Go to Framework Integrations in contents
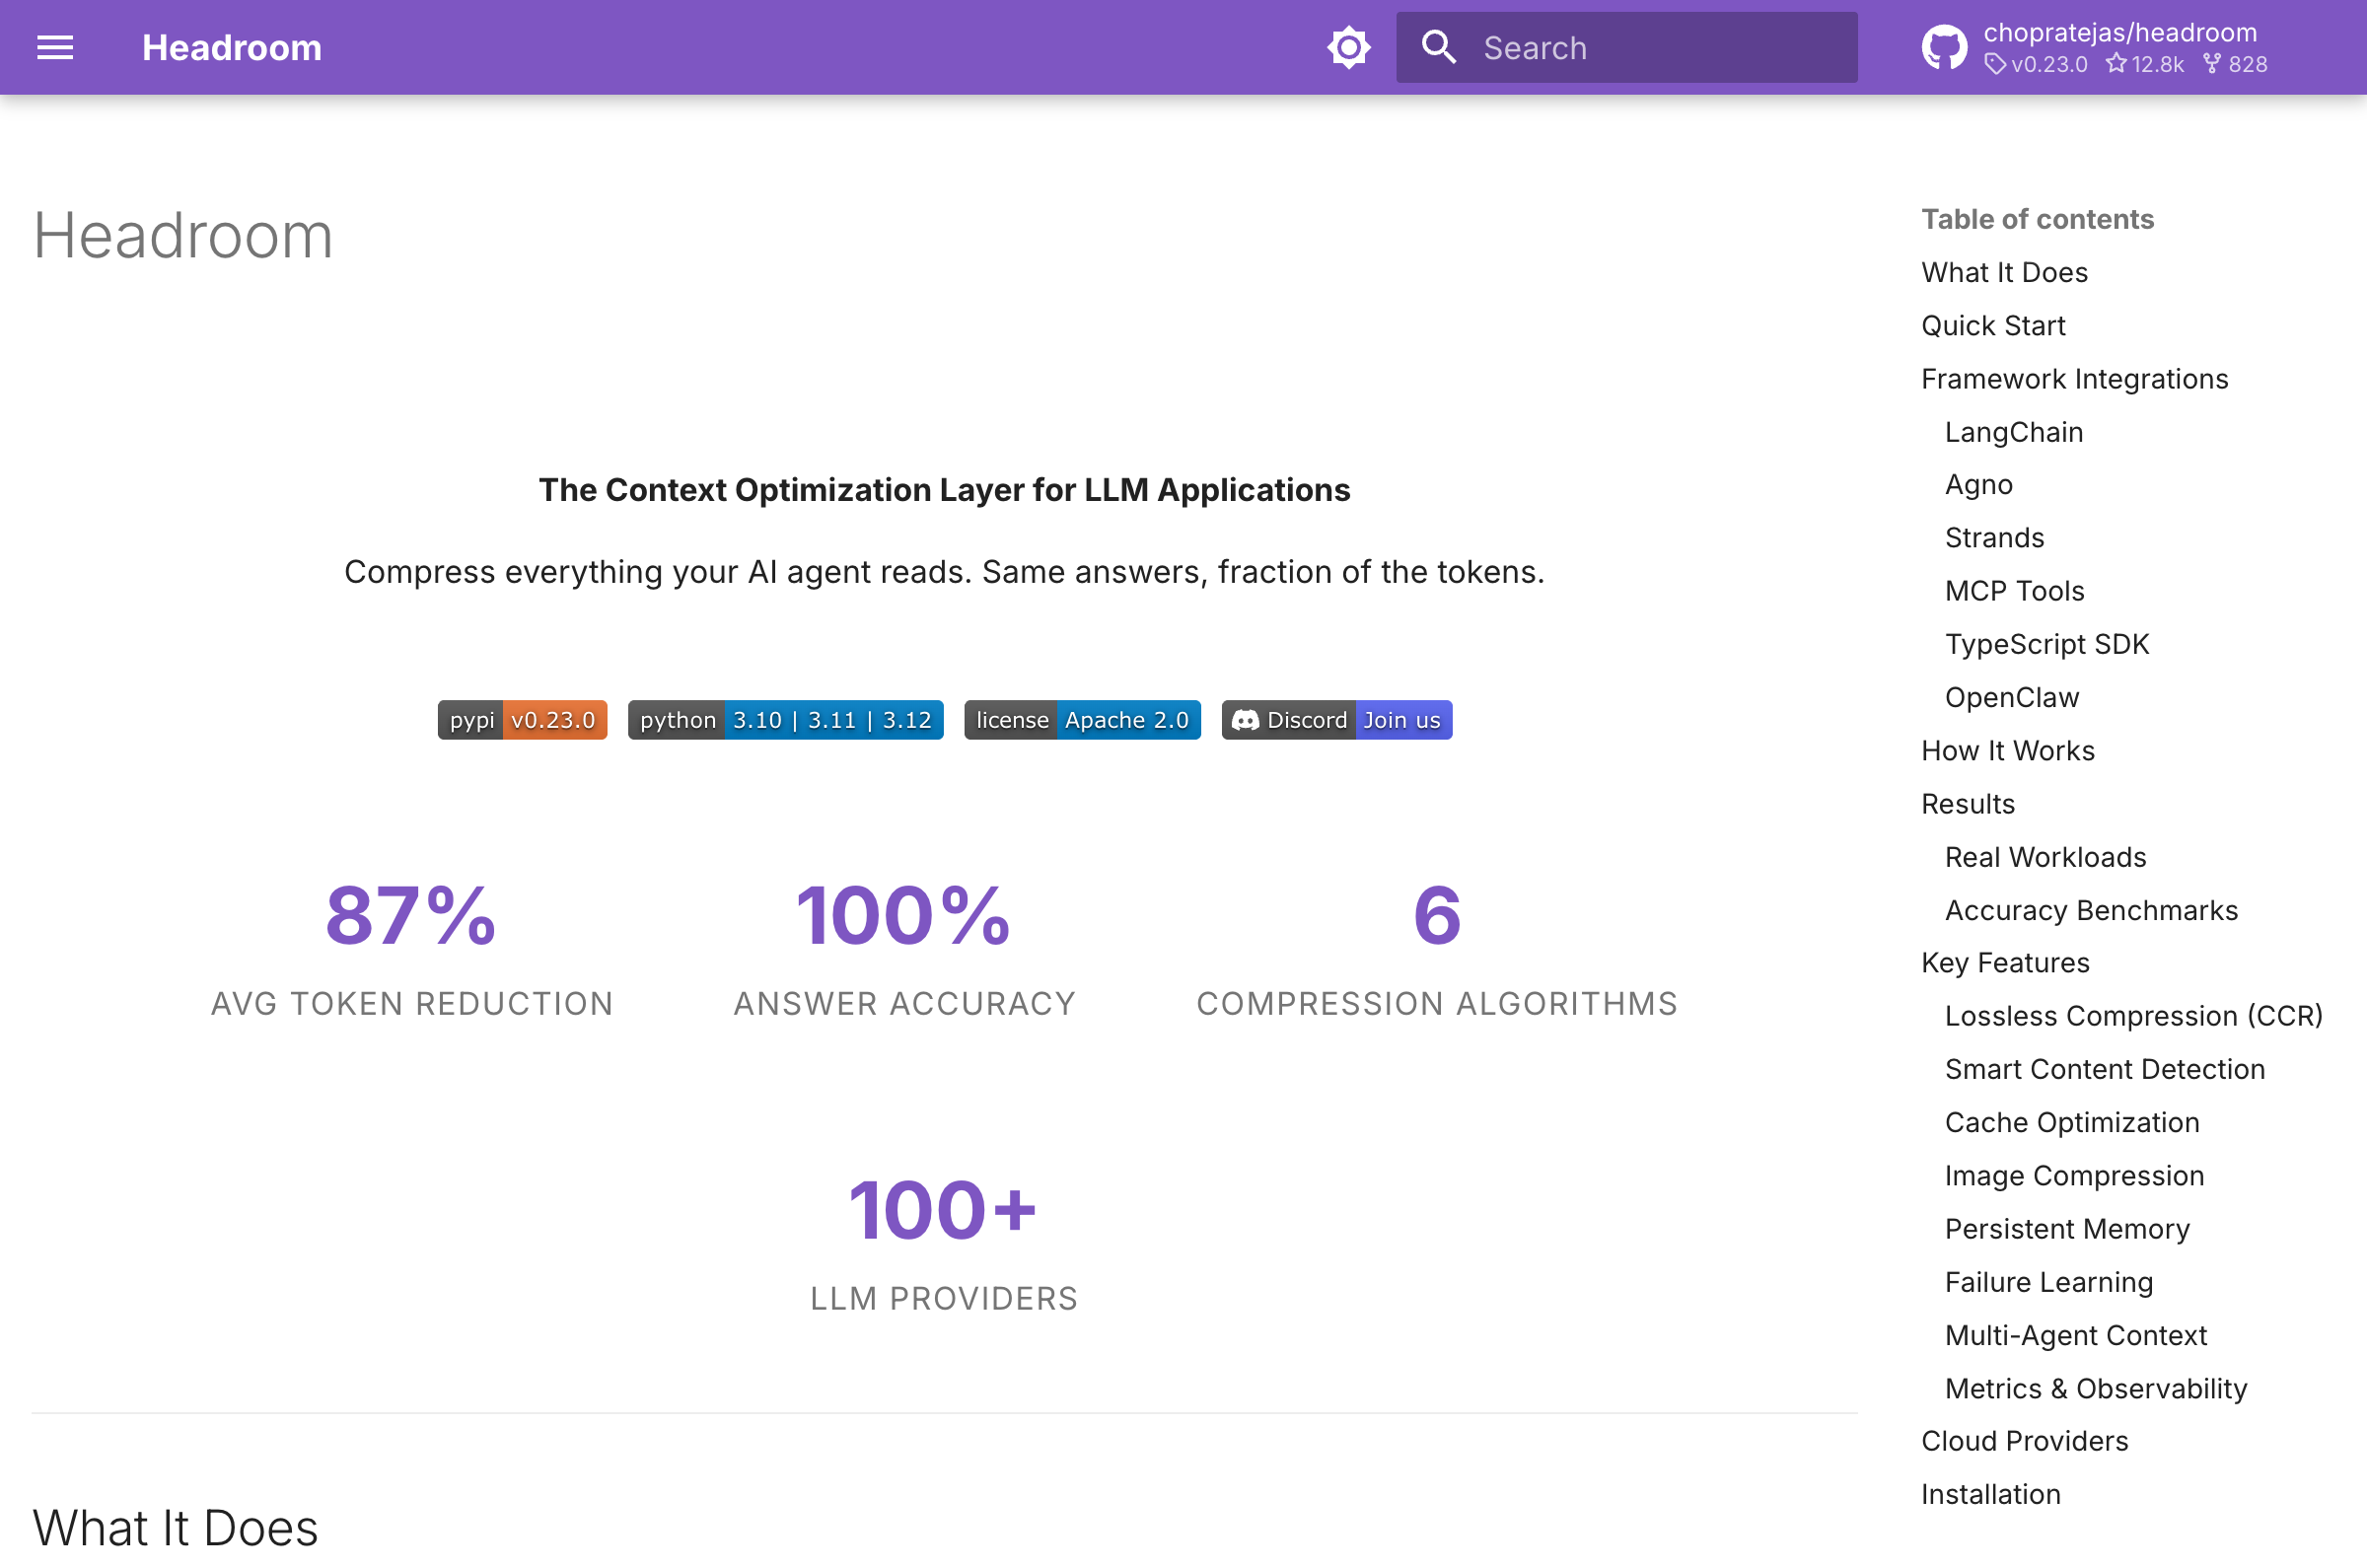The width and height of the screenshot is (2367, 1568). pos(2074,378)
